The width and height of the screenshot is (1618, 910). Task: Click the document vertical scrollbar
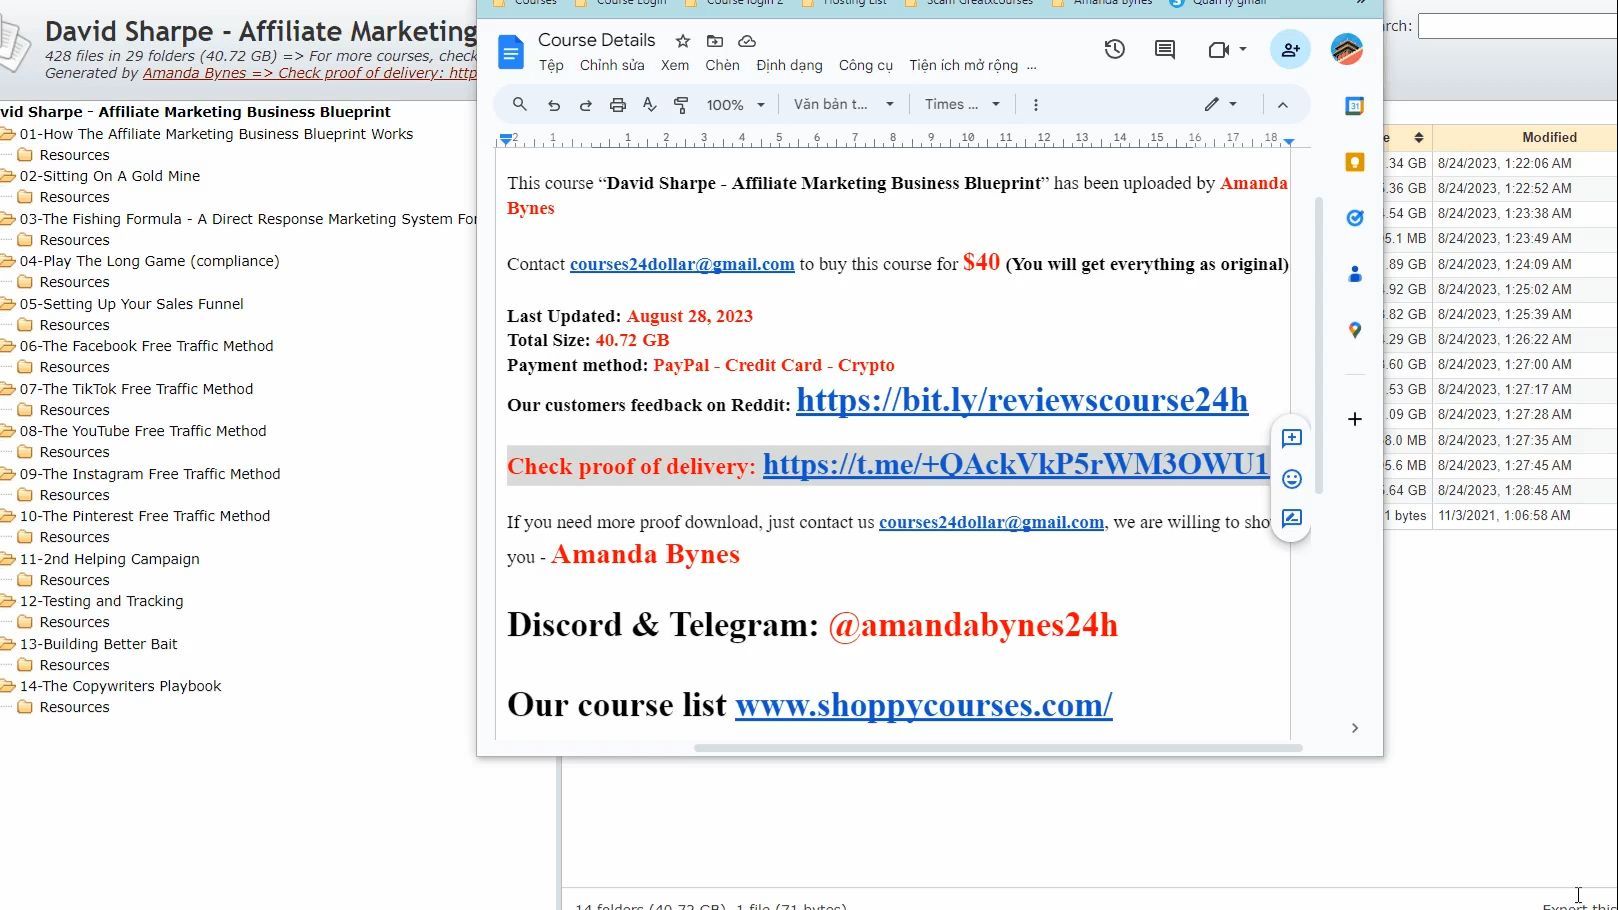click(1319, 345)
